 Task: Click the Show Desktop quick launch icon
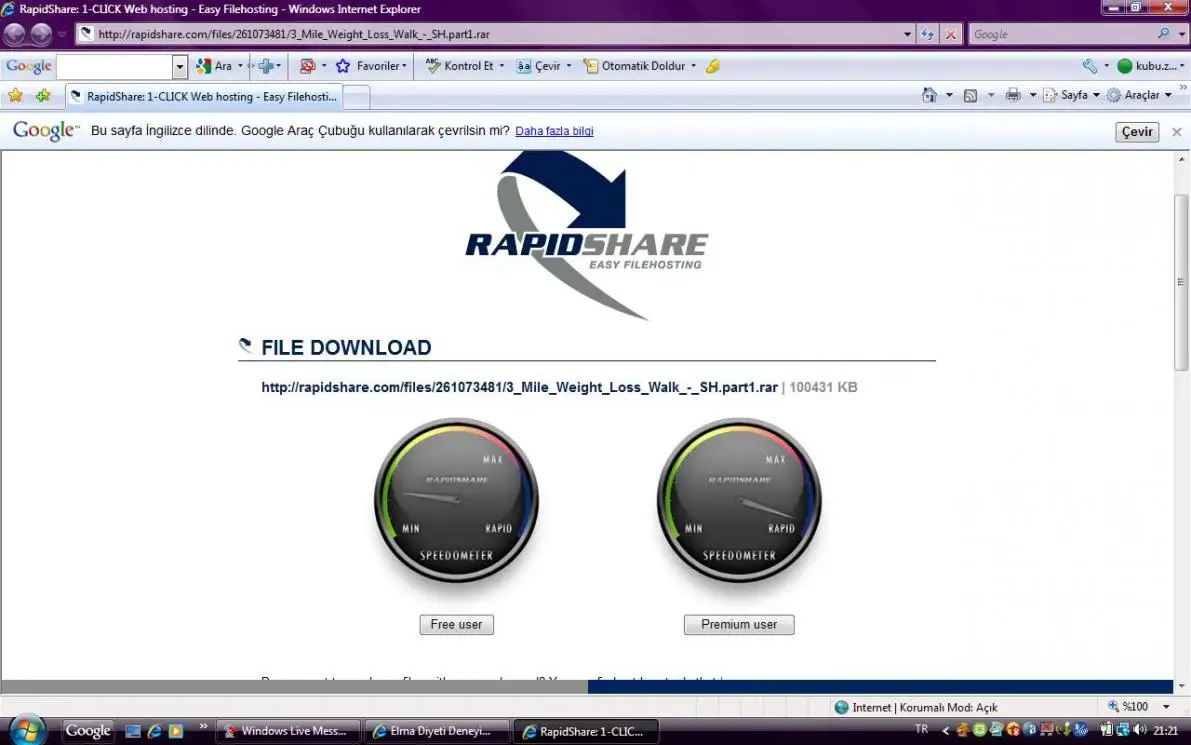coord(133,731)
